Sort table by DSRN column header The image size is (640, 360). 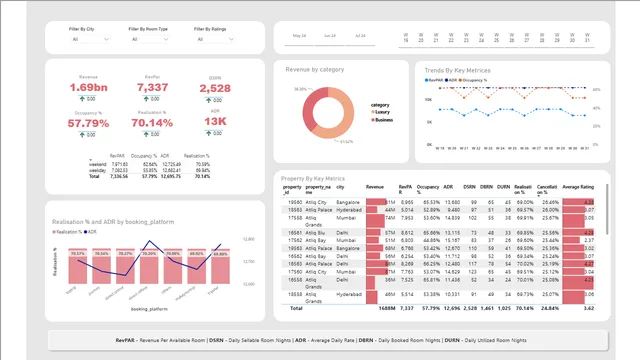coord(469,187)
